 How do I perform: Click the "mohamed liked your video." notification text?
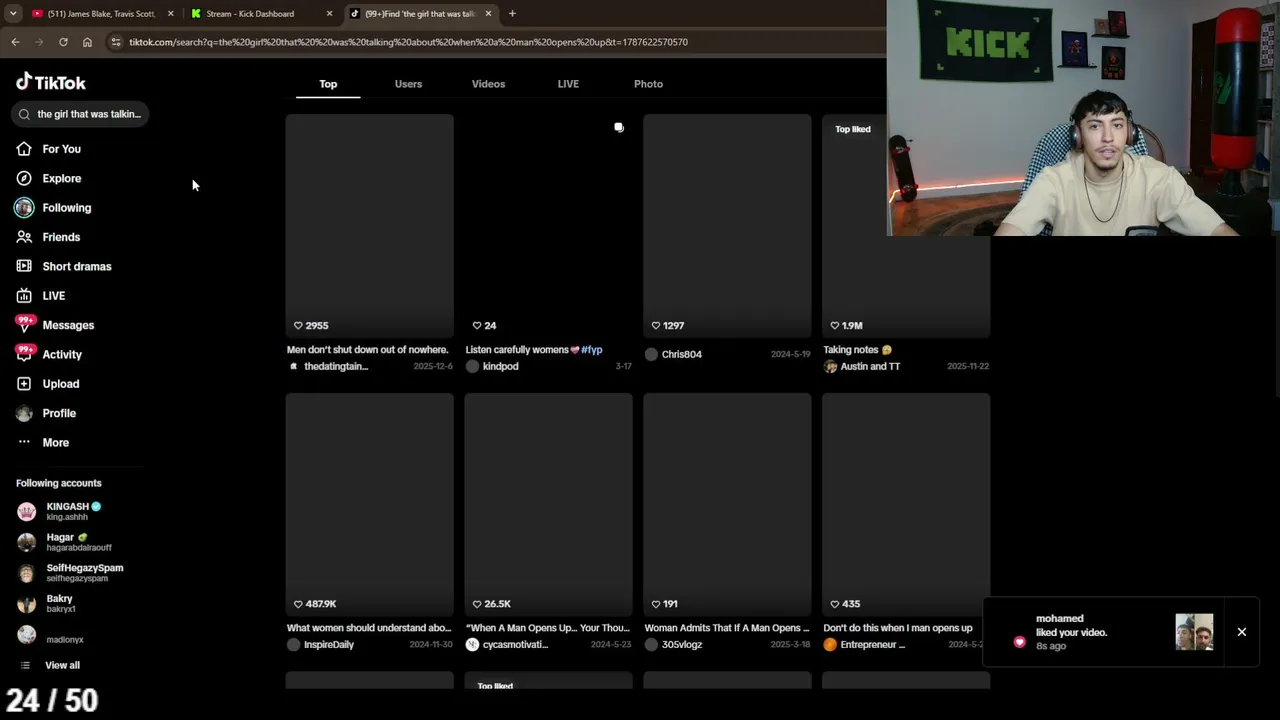pyautogui.click(x=1071, y=625)
